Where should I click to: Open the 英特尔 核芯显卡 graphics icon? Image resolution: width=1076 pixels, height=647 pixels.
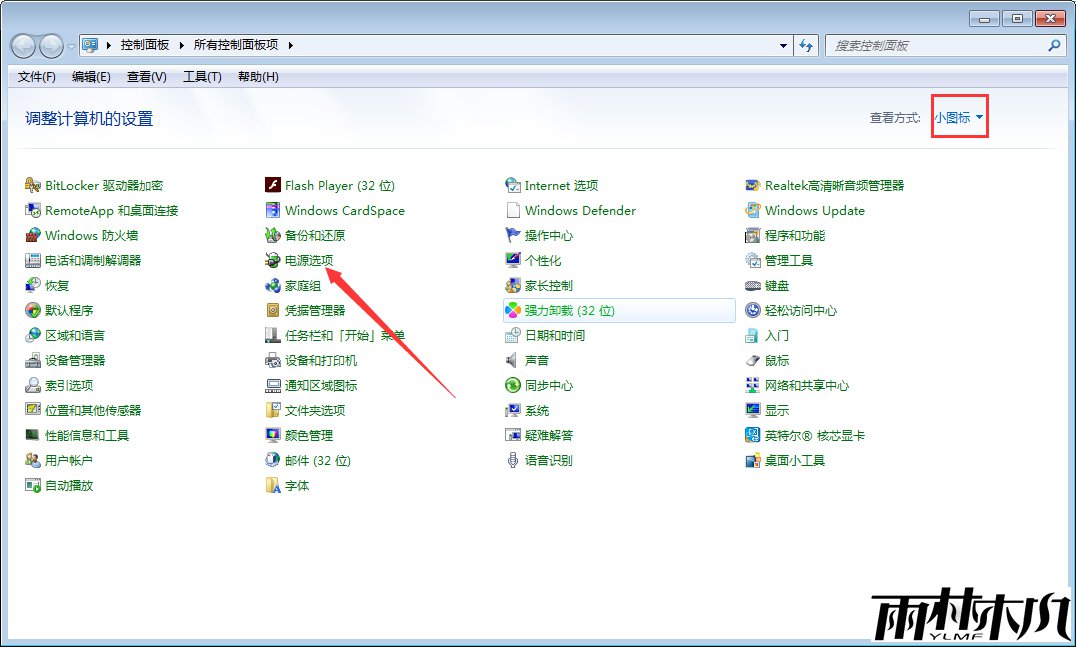[753, 436]
